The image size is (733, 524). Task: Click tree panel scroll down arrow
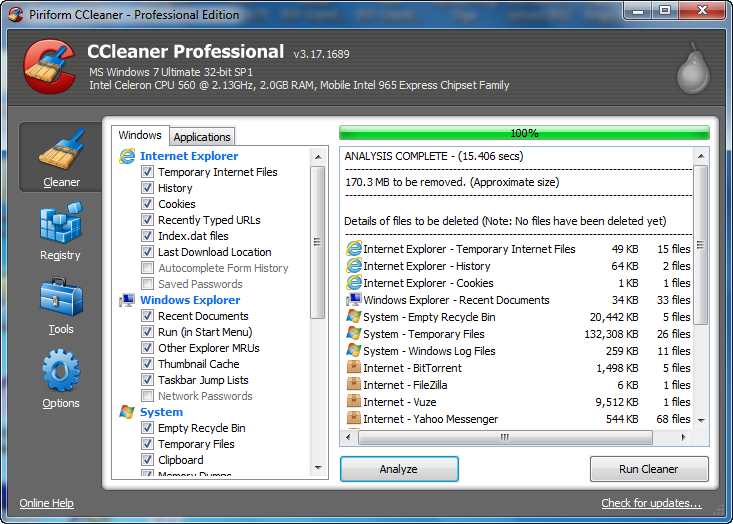[x=318, y=468]
